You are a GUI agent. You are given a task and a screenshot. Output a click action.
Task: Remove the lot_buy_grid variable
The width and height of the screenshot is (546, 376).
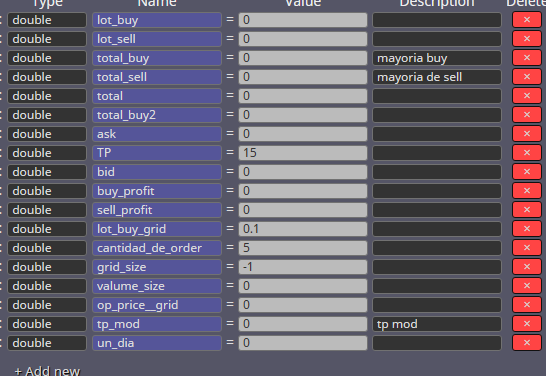(x=527, y=229)
